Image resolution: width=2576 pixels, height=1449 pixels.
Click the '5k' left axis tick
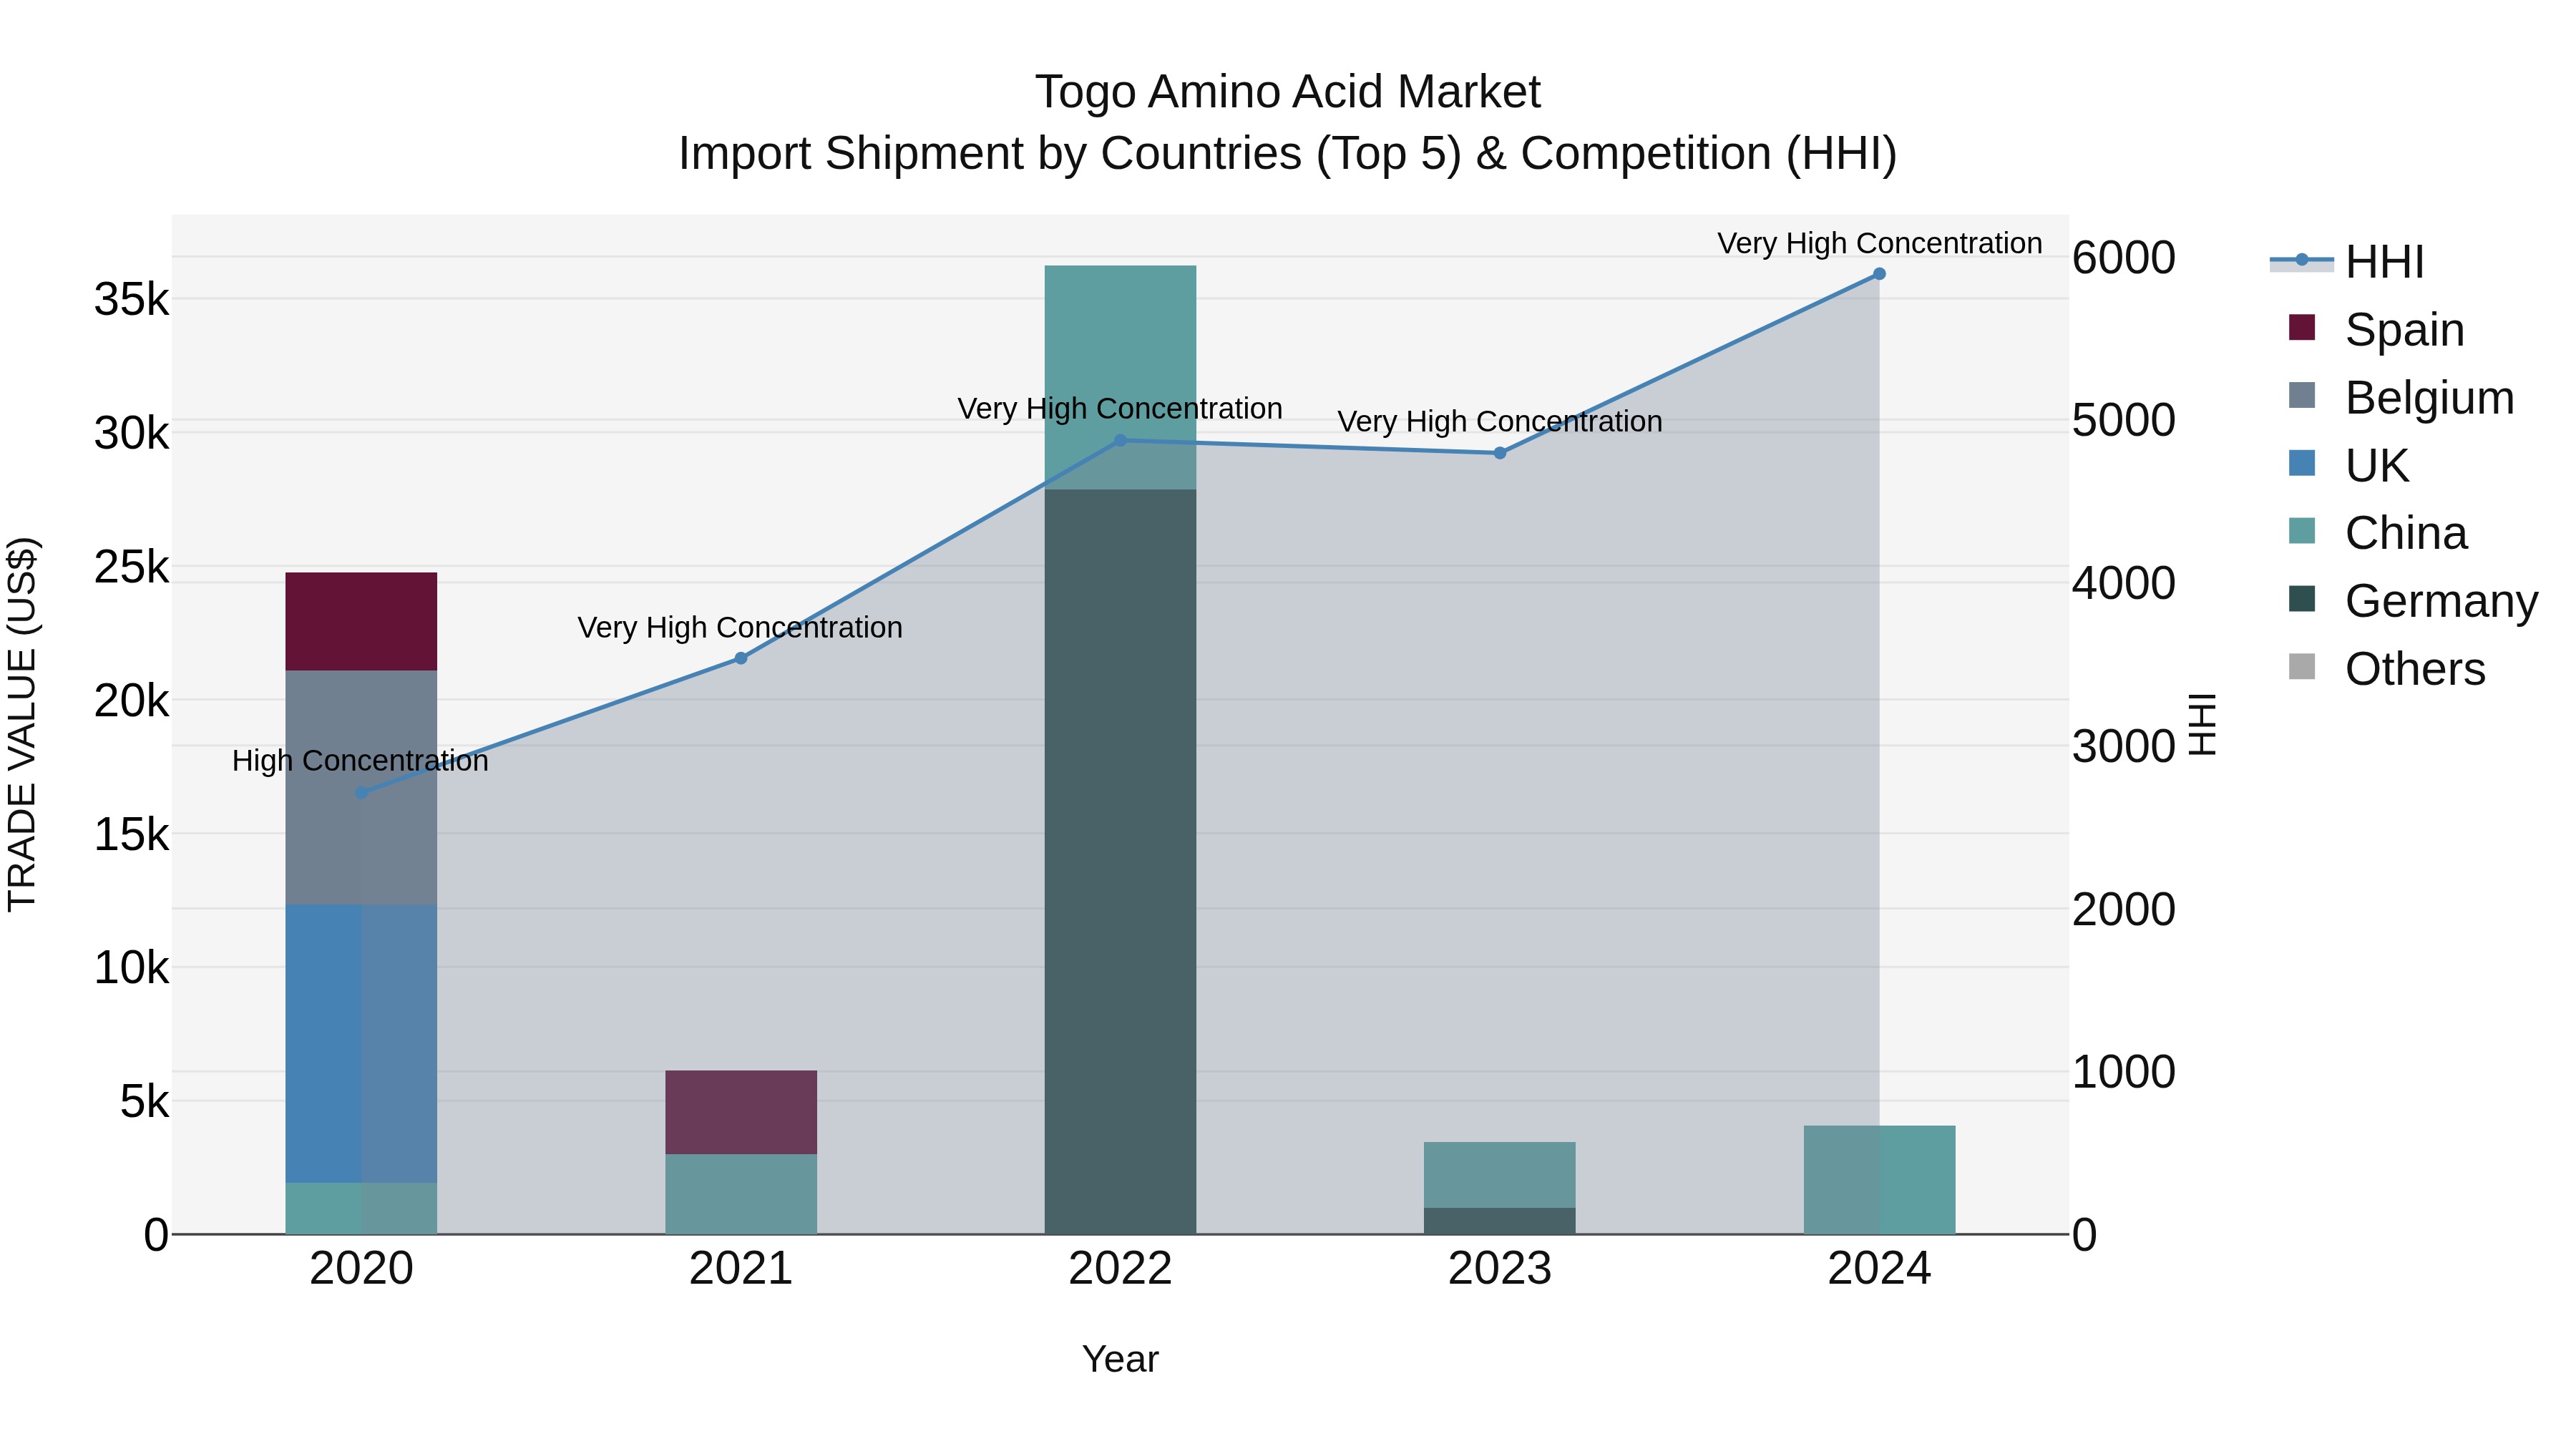pyautogui.click(x=144, y=1102)
